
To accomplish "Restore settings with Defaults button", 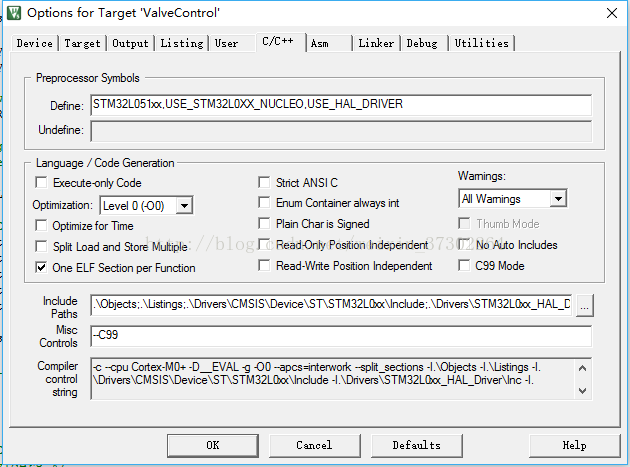I will point(417,445).
